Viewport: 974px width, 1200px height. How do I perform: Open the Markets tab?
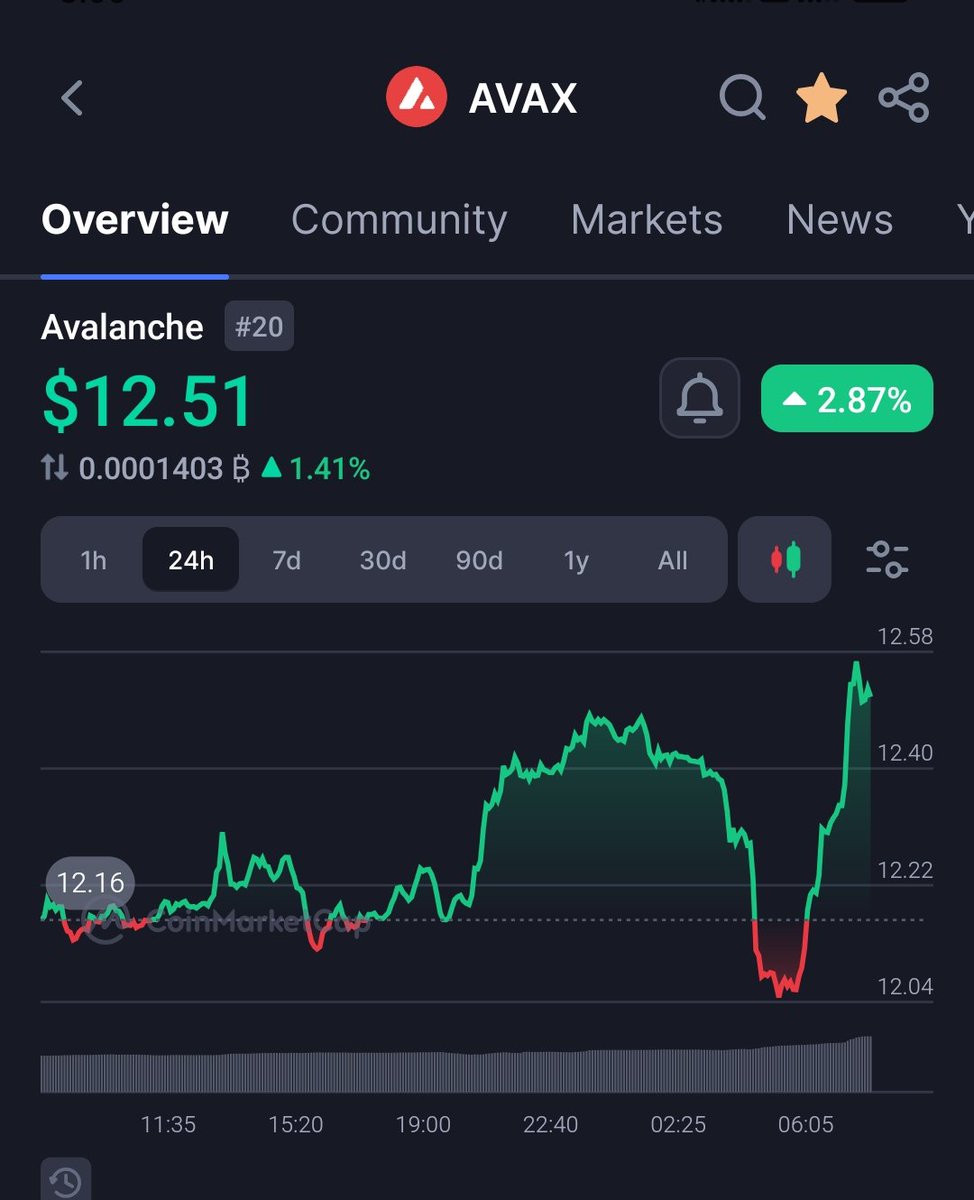click(x=647, y=220)
